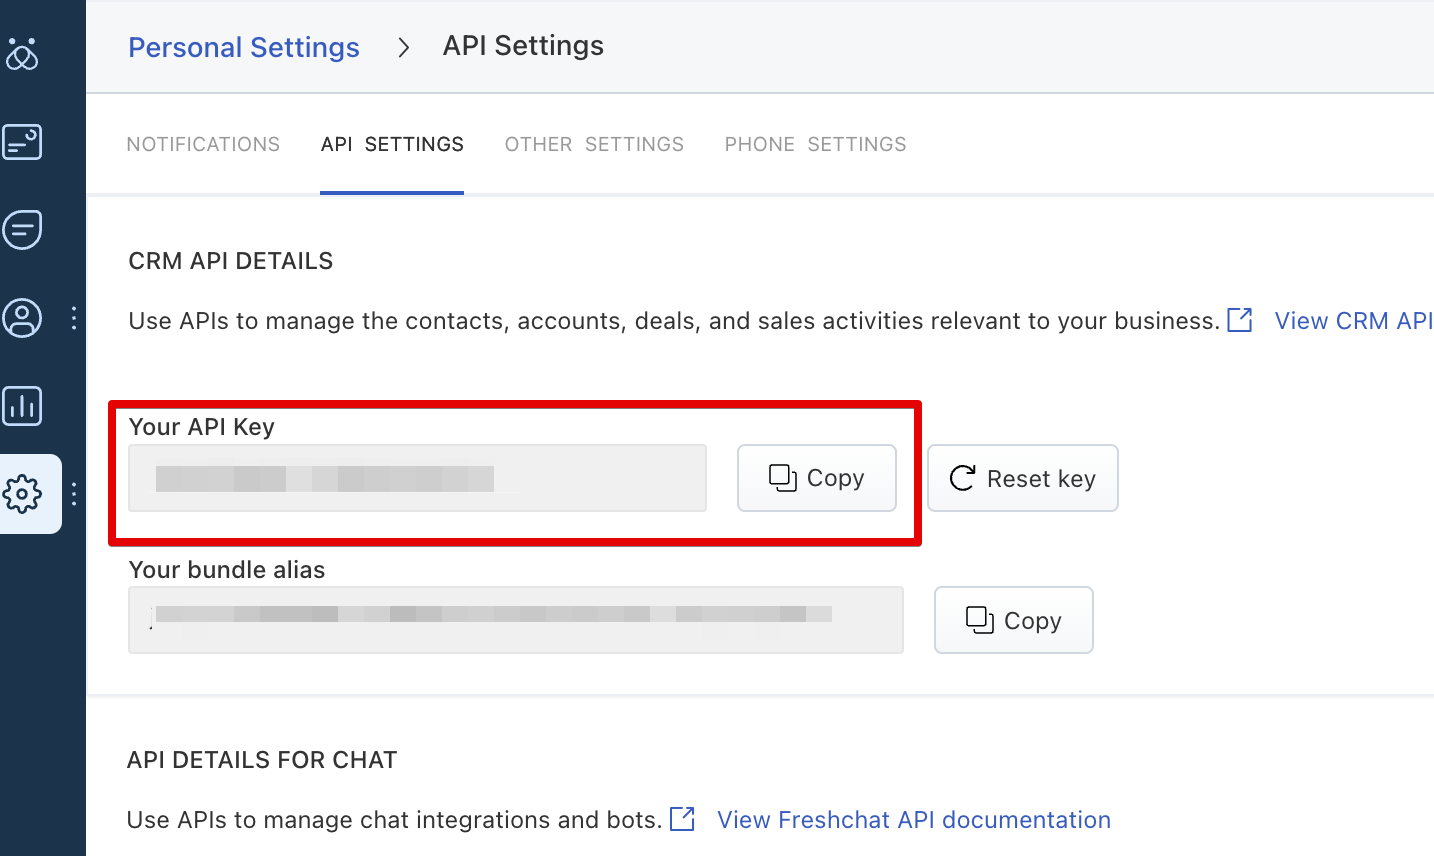The width and height of the screenshot is (1434, 856).
Task: Go back to Personal Settings breadcrumb link
Action: 244,47
